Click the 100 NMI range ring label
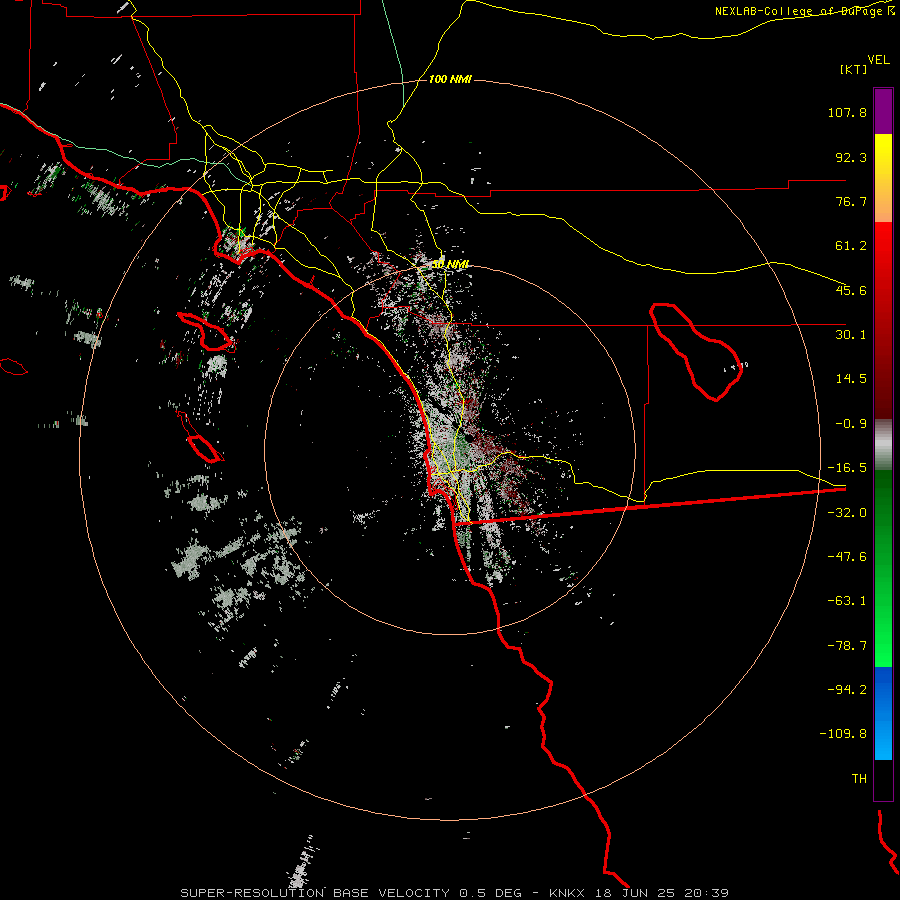Screen dimensions: 900x900 pyautogui.click(x=450, y=79)
